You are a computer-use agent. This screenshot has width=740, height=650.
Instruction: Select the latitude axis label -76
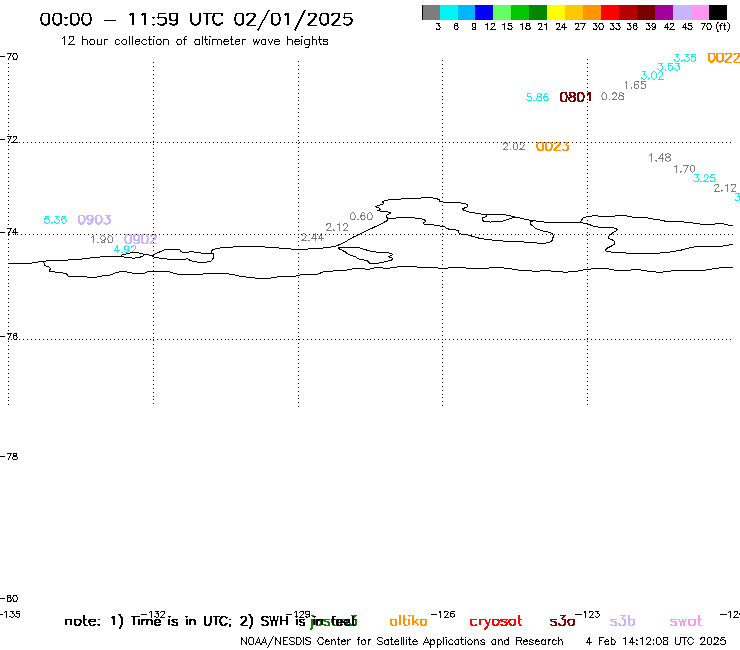[9, 337]
